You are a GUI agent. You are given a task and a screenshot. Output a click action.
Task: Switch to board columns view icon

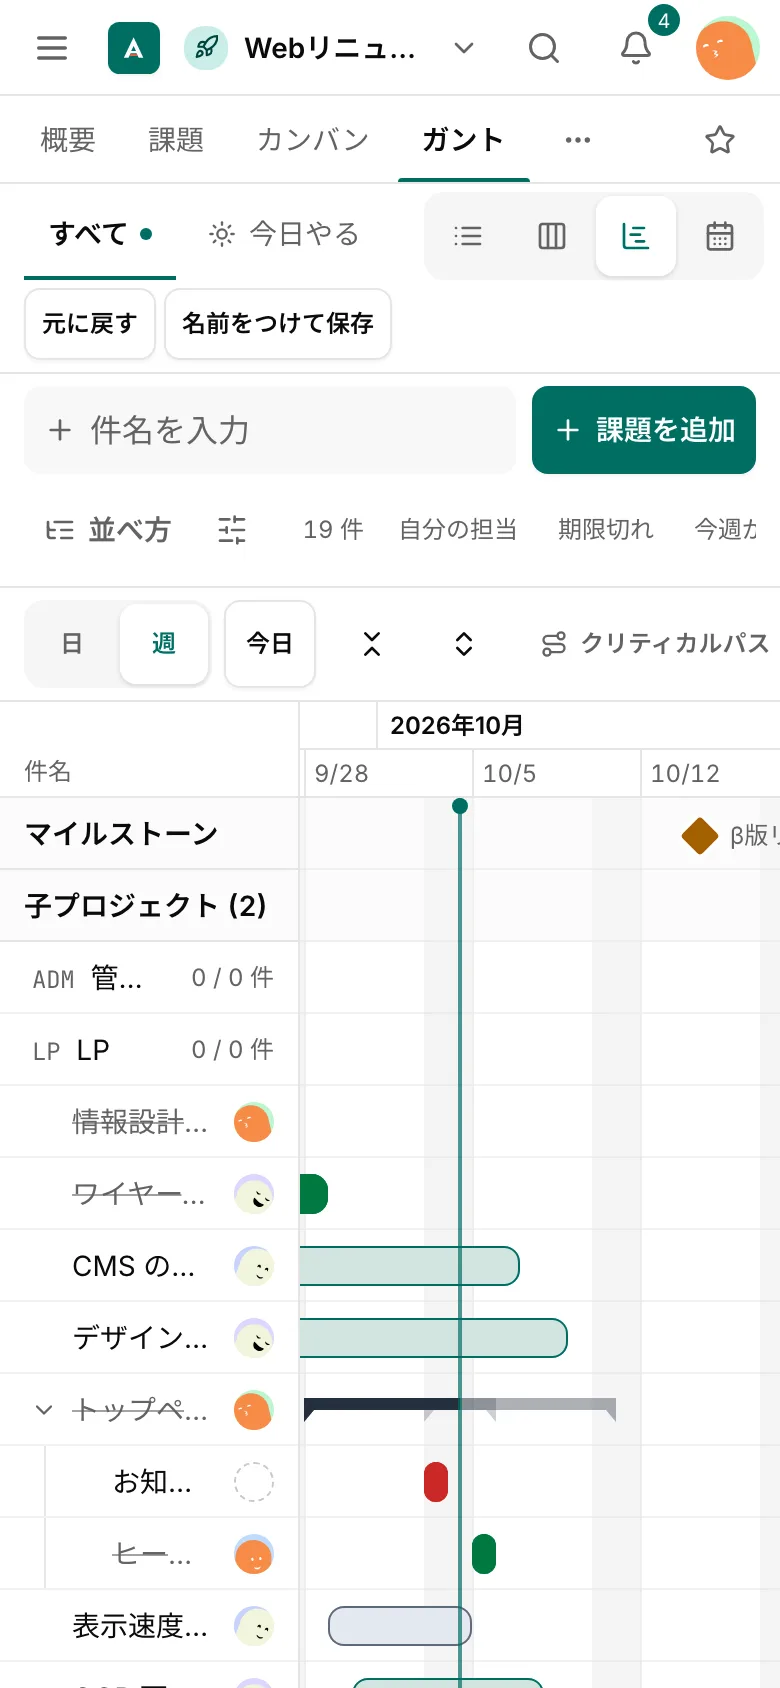click(x=552, y=236)
